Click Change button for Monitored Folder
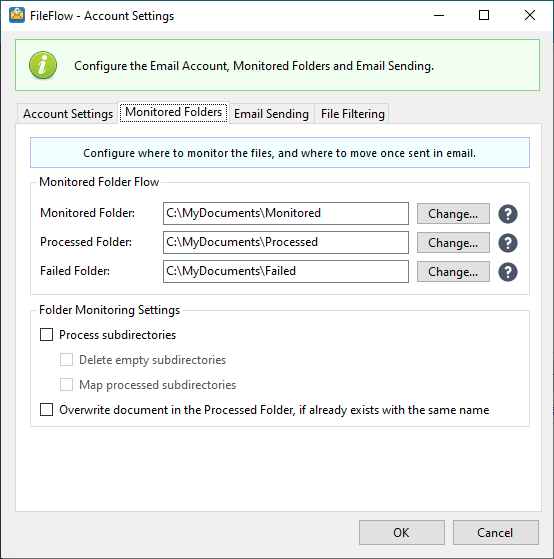 (x=453, y=214)
